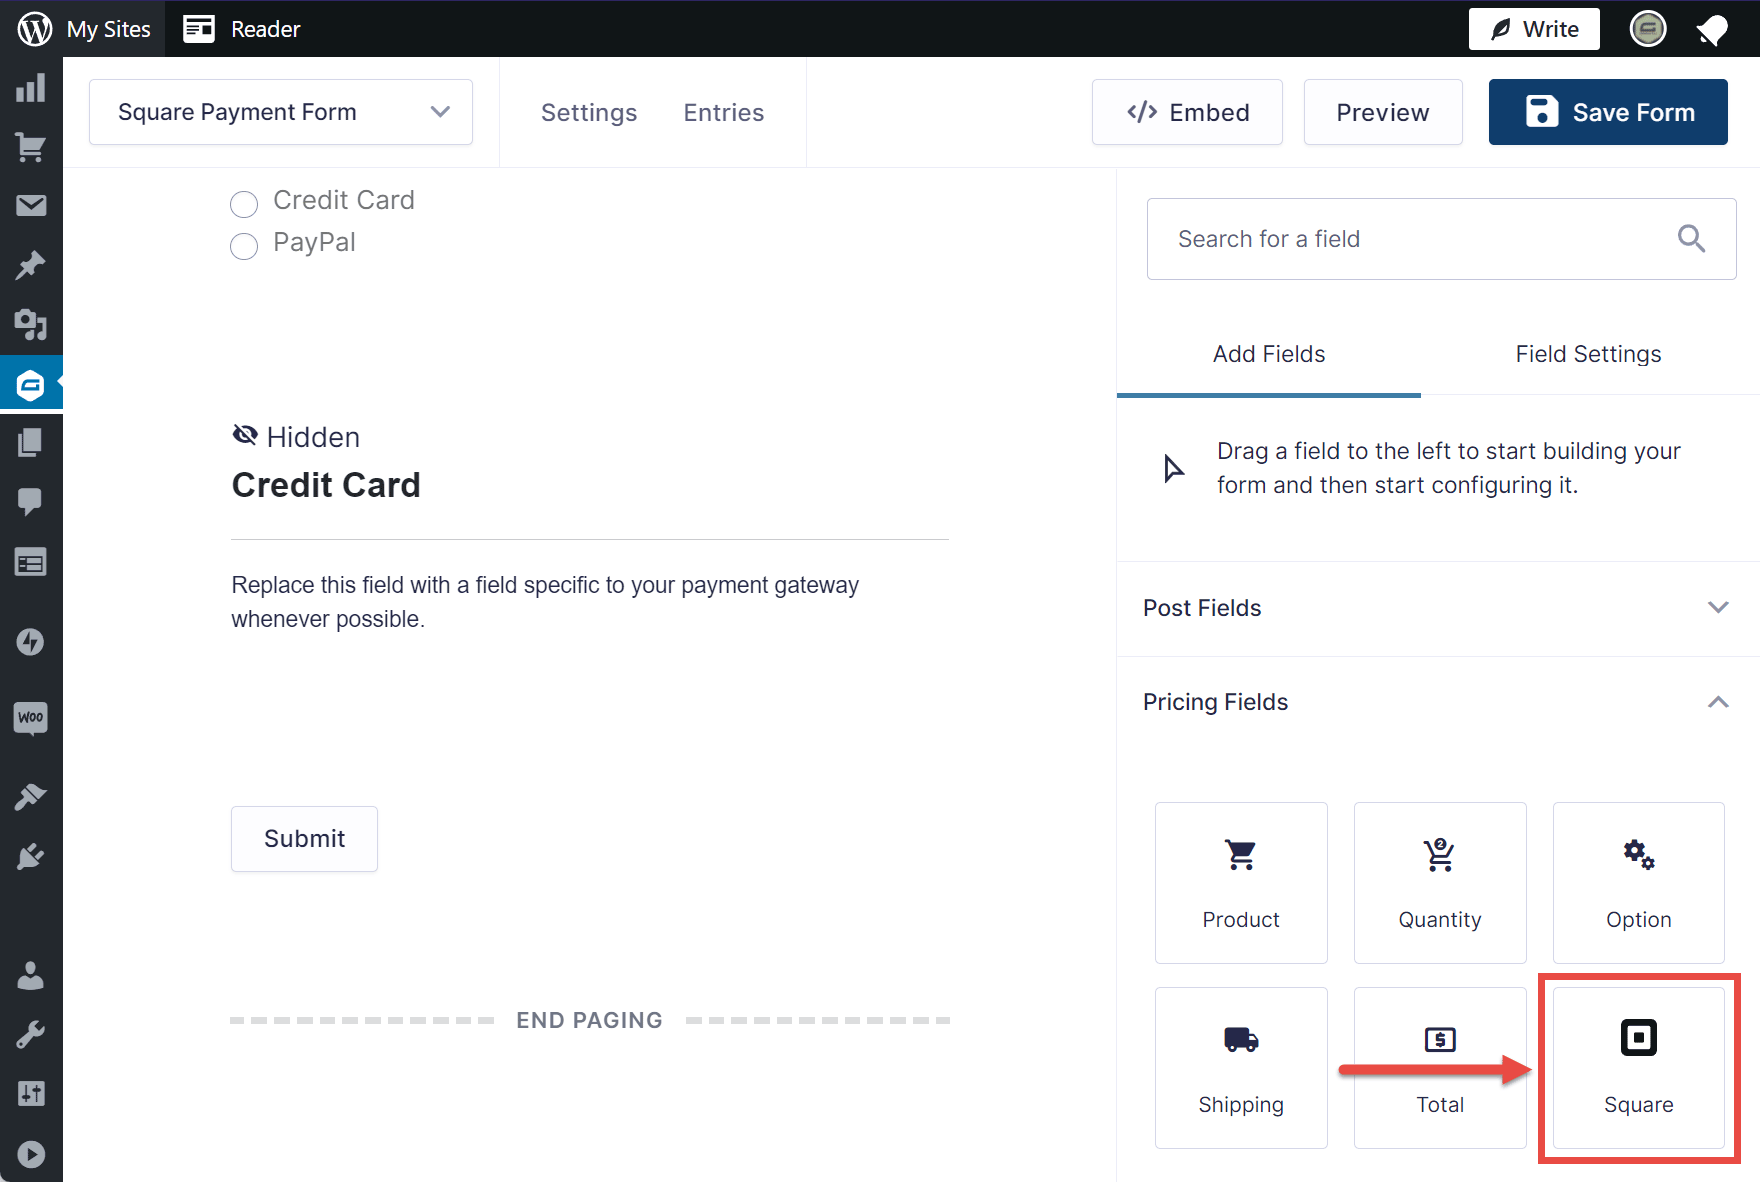Select the hidden Credit Card field
The height and width of the screenshot is (1182, 1760).
[589, 528]
